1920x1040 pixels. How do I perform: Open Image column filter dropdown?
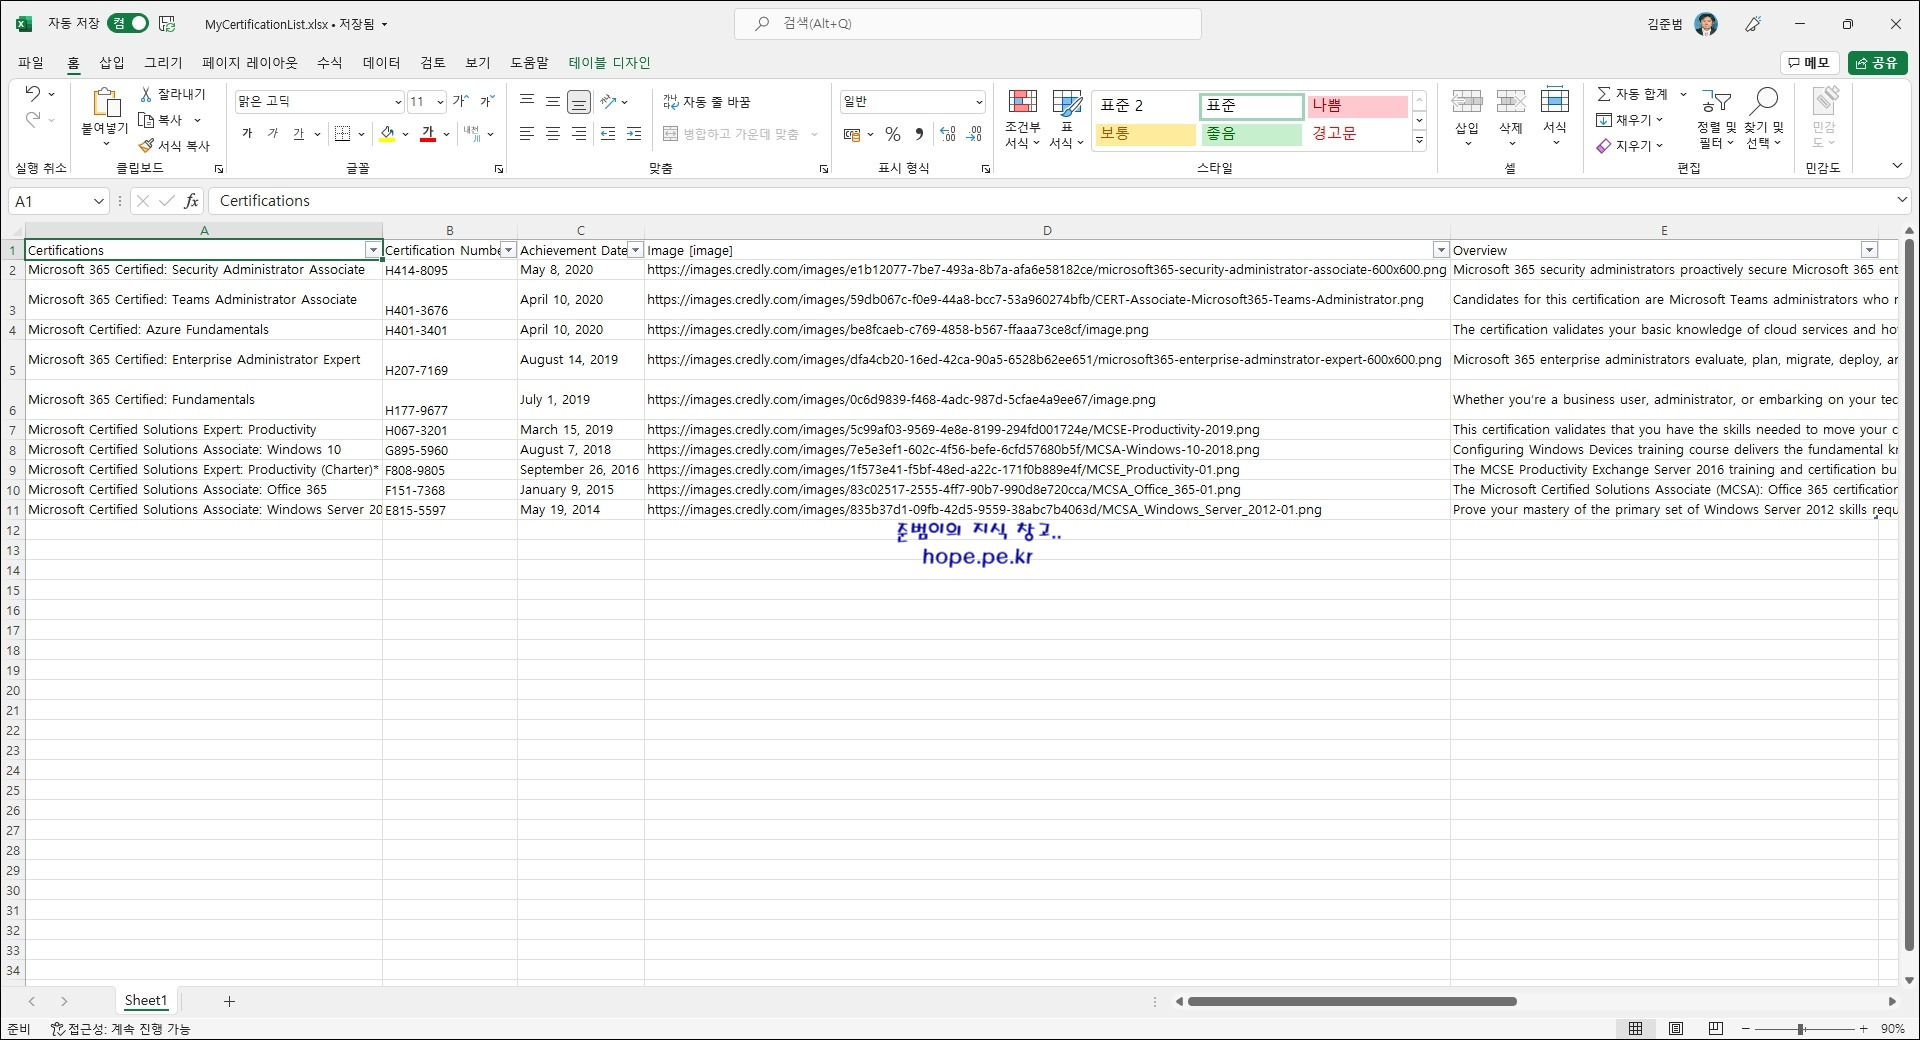tap(1441, 250)
